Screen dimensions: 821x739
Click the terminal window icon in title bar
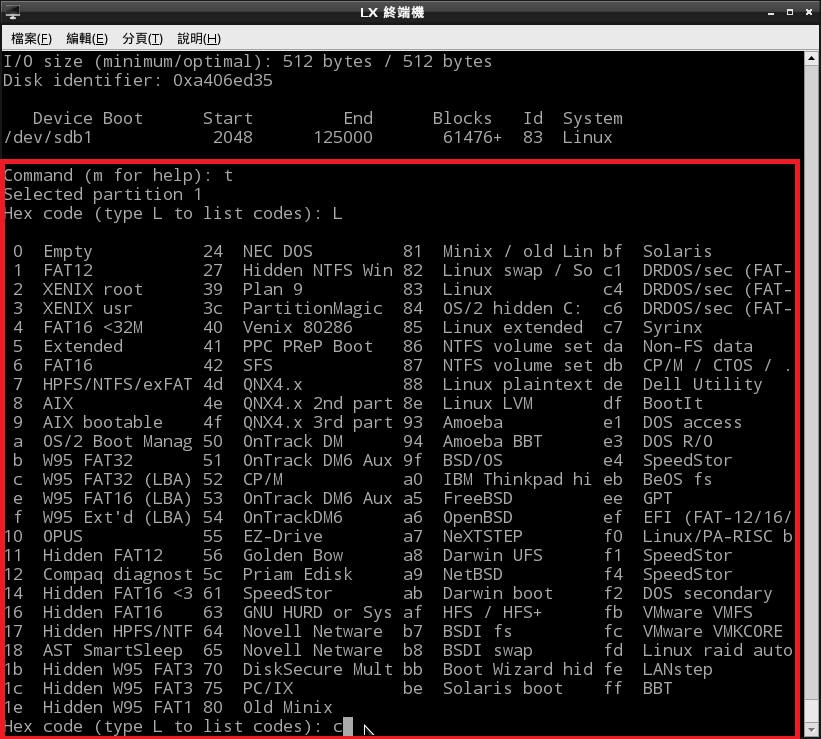(x=12, y=12)
